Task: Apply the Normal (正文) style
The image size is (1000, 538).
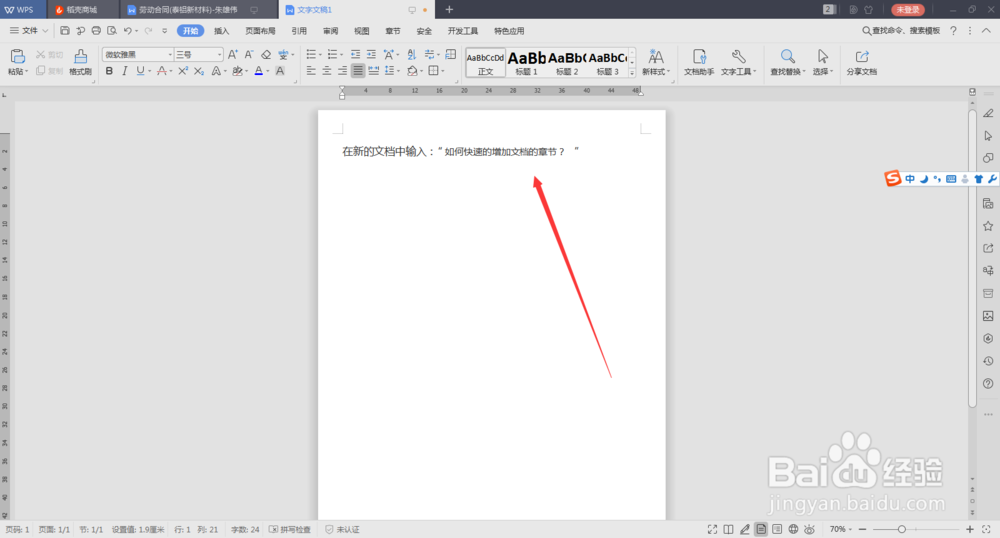Action: (485, 62)
